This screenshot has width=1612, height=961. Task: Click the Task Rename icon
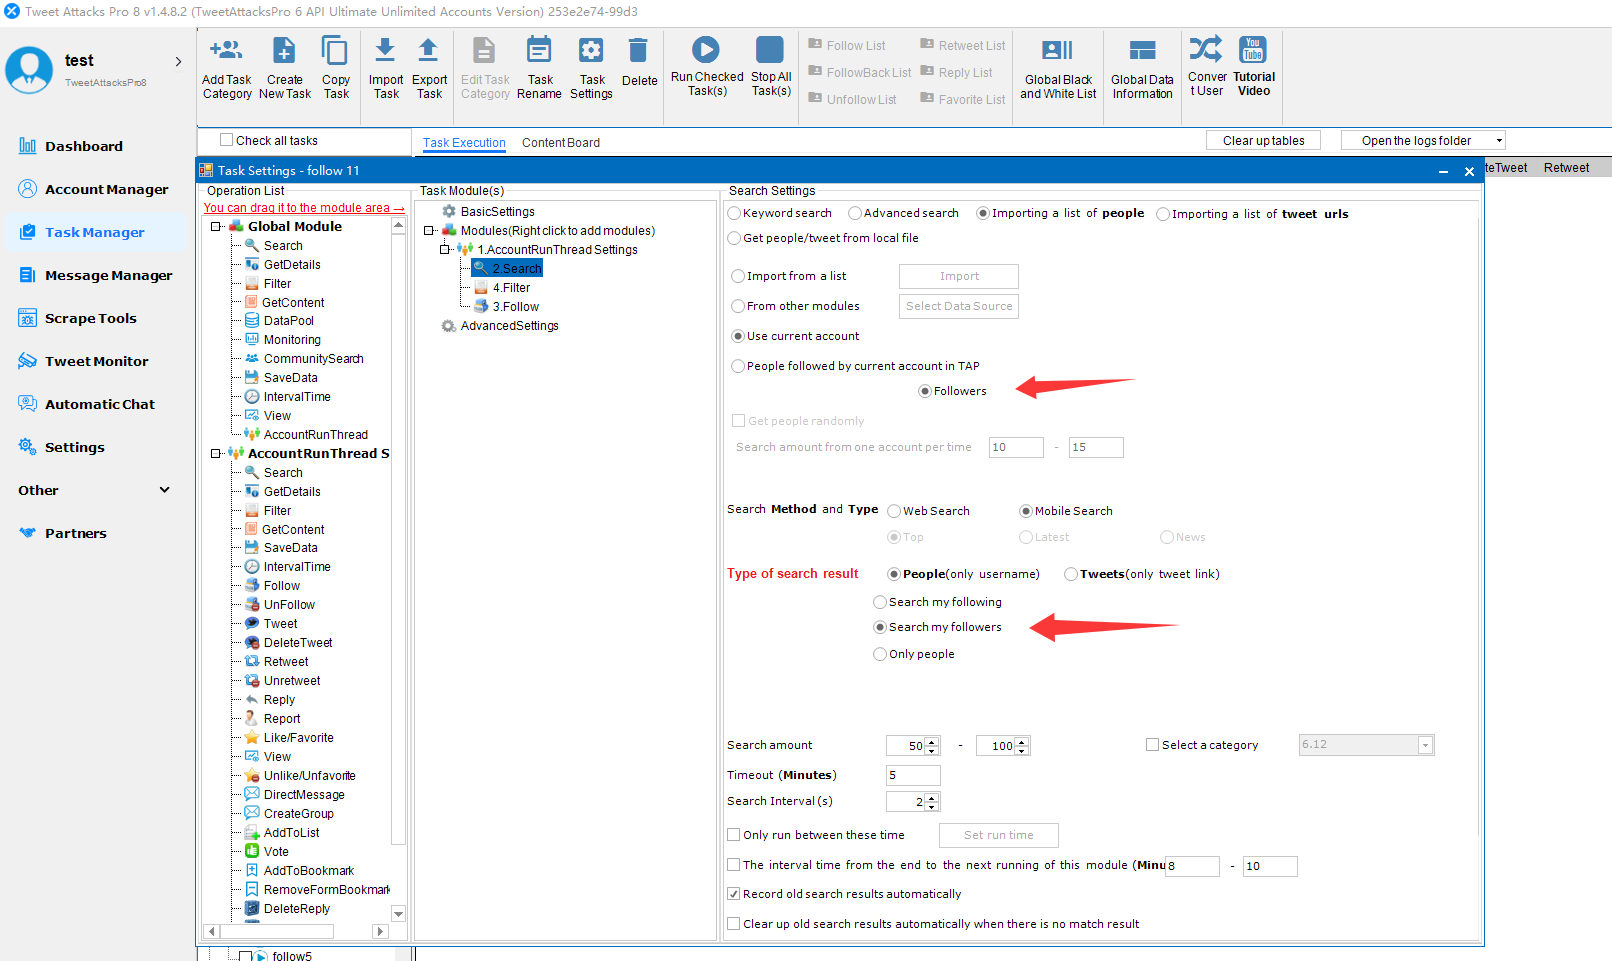[x=539, y=50]
